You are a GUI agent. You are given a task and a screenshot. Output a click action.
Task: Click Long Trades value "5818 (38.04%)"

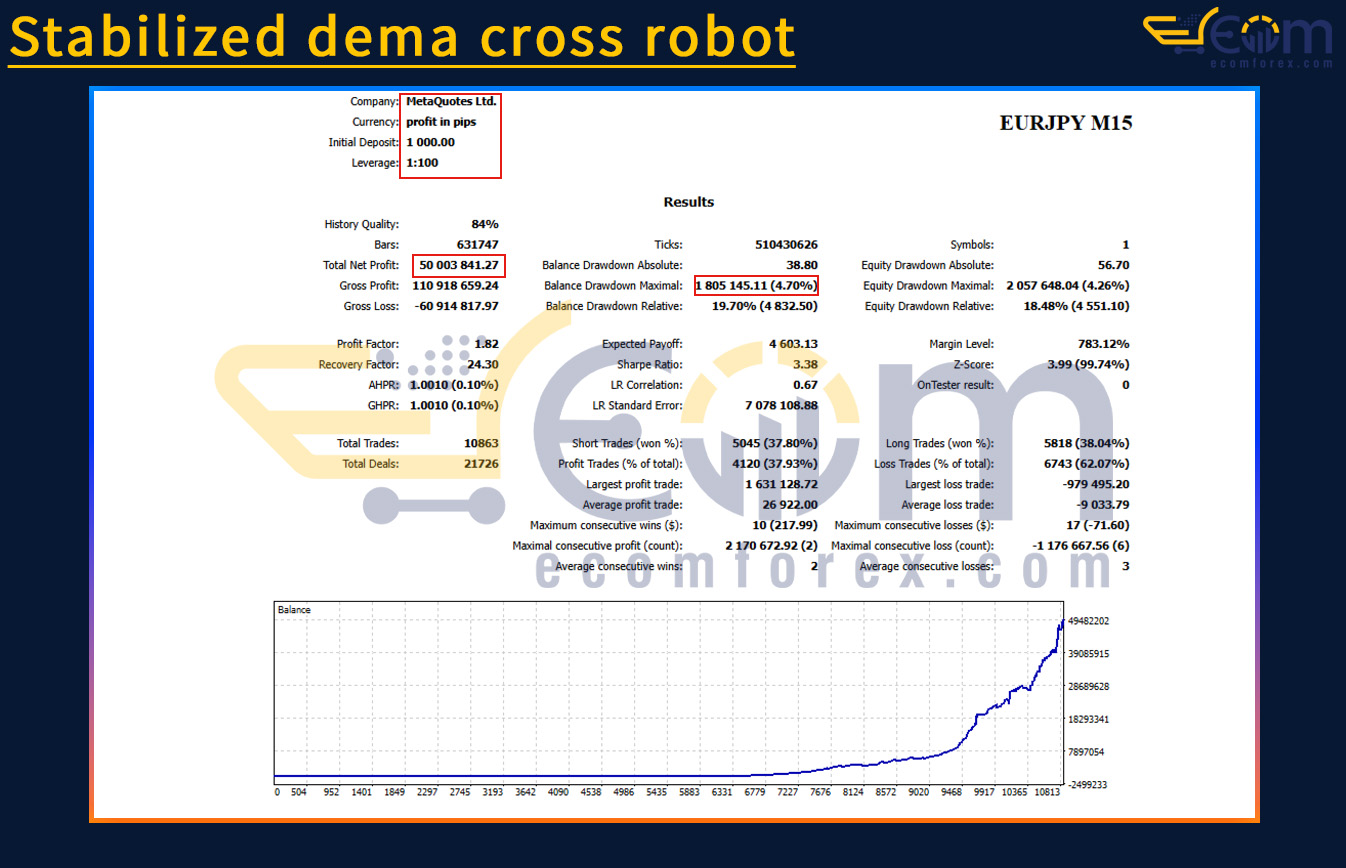click(1088, 443)
